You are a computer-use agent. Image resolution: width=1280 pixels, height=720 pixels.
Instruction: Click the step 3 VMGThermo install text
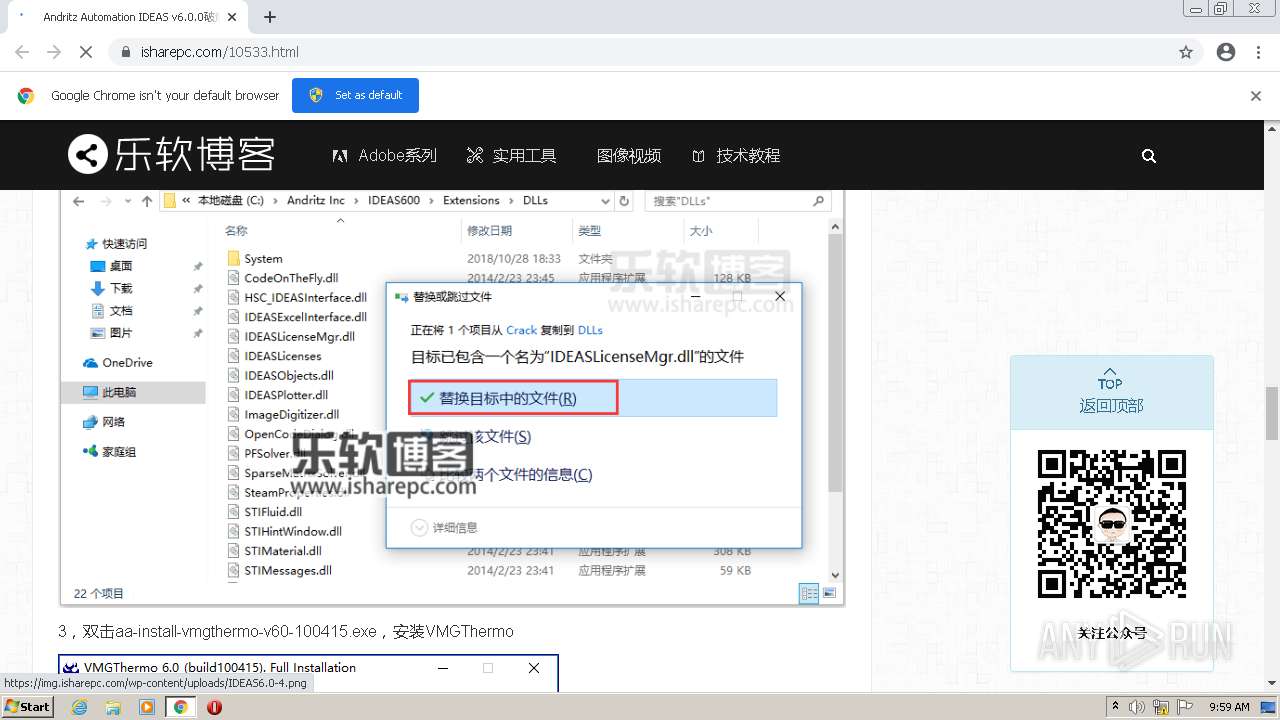pyautogui.click(x=286, y=632)
